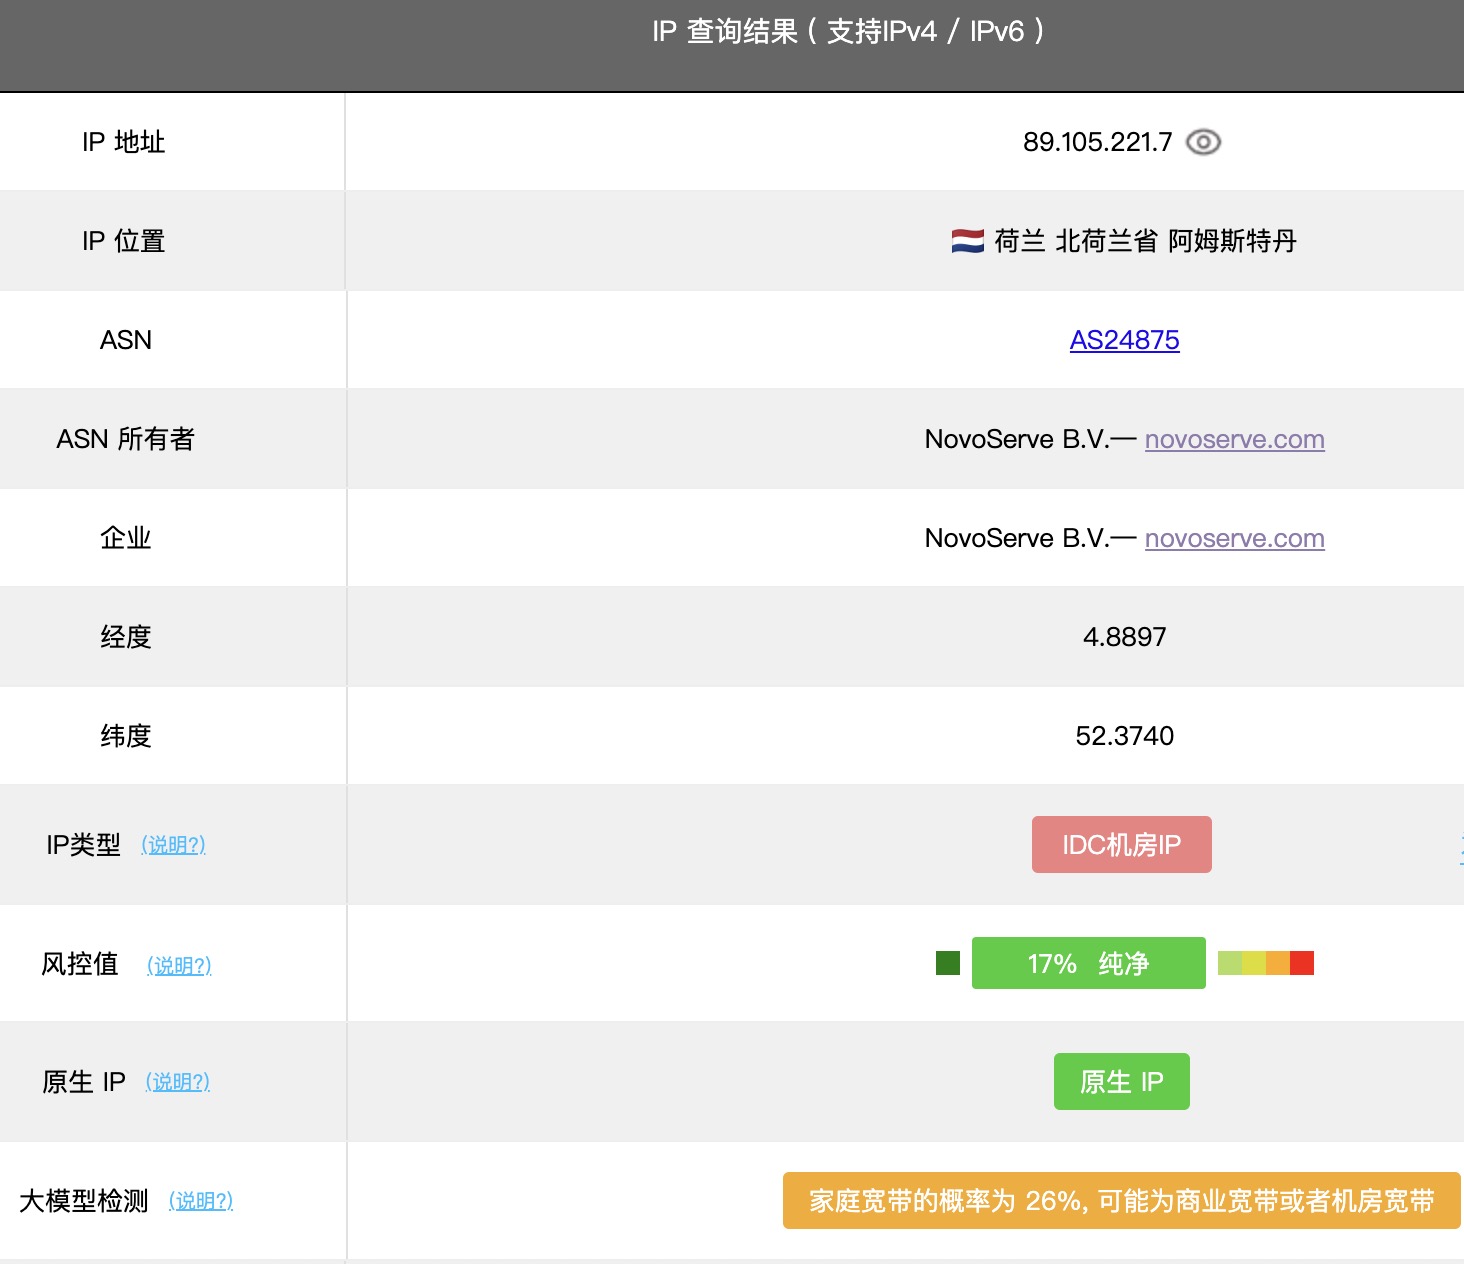Select the IP address 89.105.221.7 text
This screenshot has height=1264, width=1464.
(1097, 142)
